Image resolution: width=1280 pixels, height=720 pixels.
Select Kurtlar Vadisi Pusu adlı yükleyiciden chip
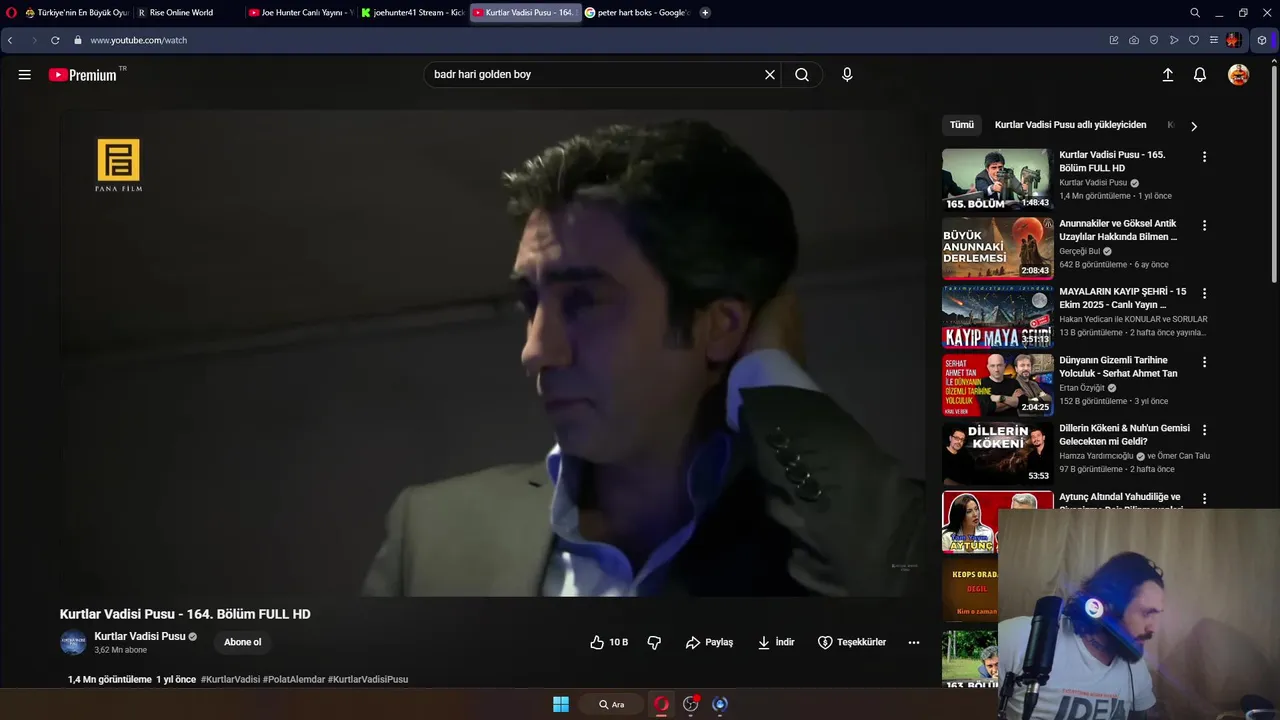tap(1070, 125)
